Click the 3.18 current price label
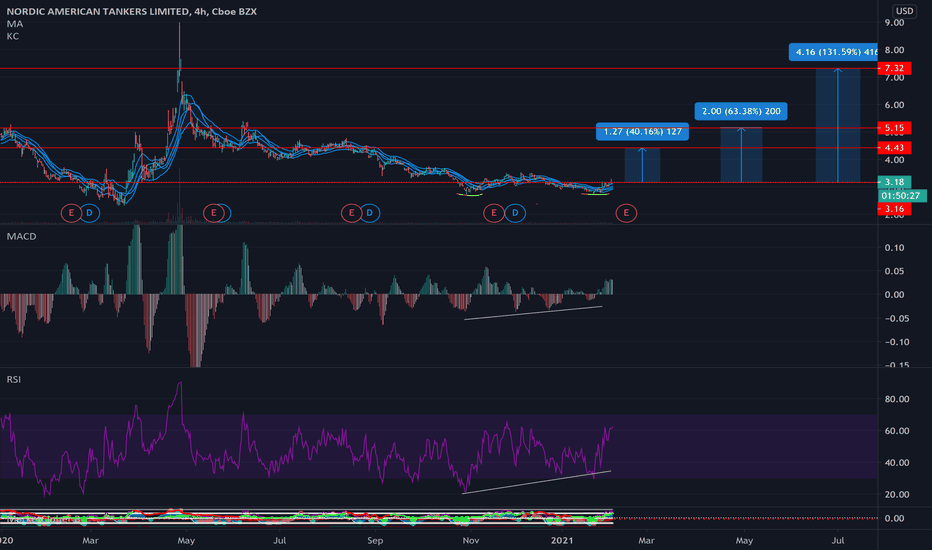The image size is (932, 550). 894,182
